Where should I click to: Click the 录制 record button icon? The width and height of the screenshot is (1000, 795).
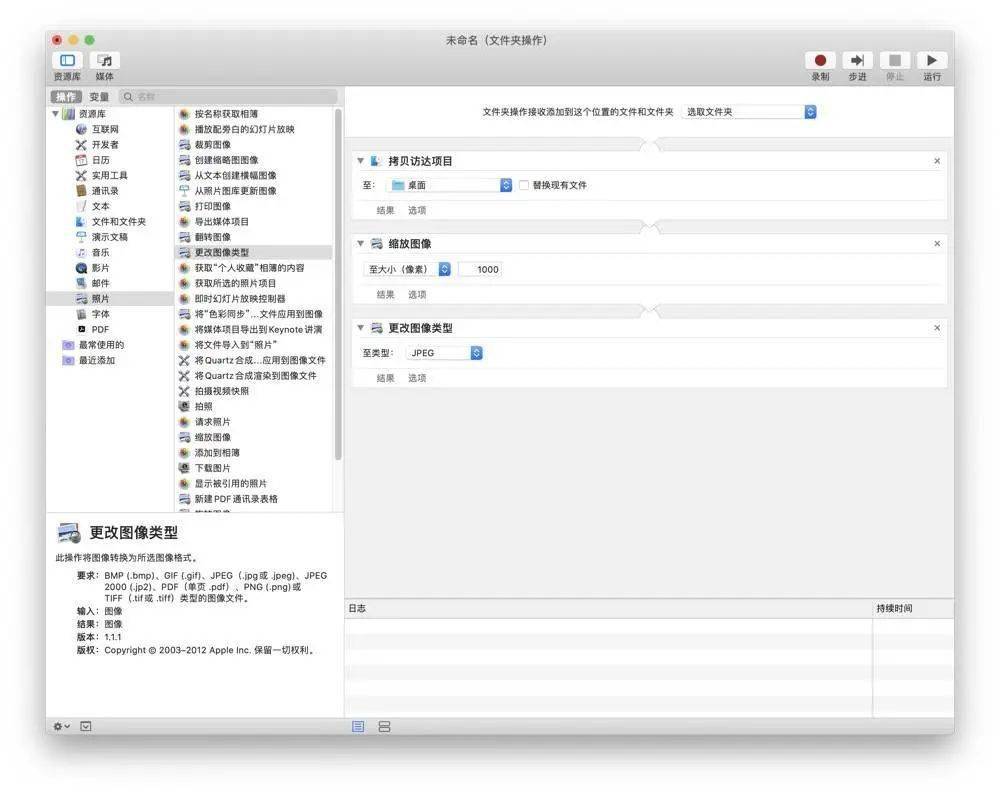(820, 61)
